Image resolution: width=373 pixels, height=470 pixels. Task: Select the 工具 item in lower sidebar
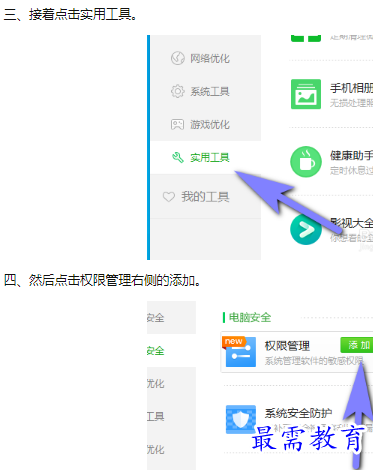[x=171, y=416]
